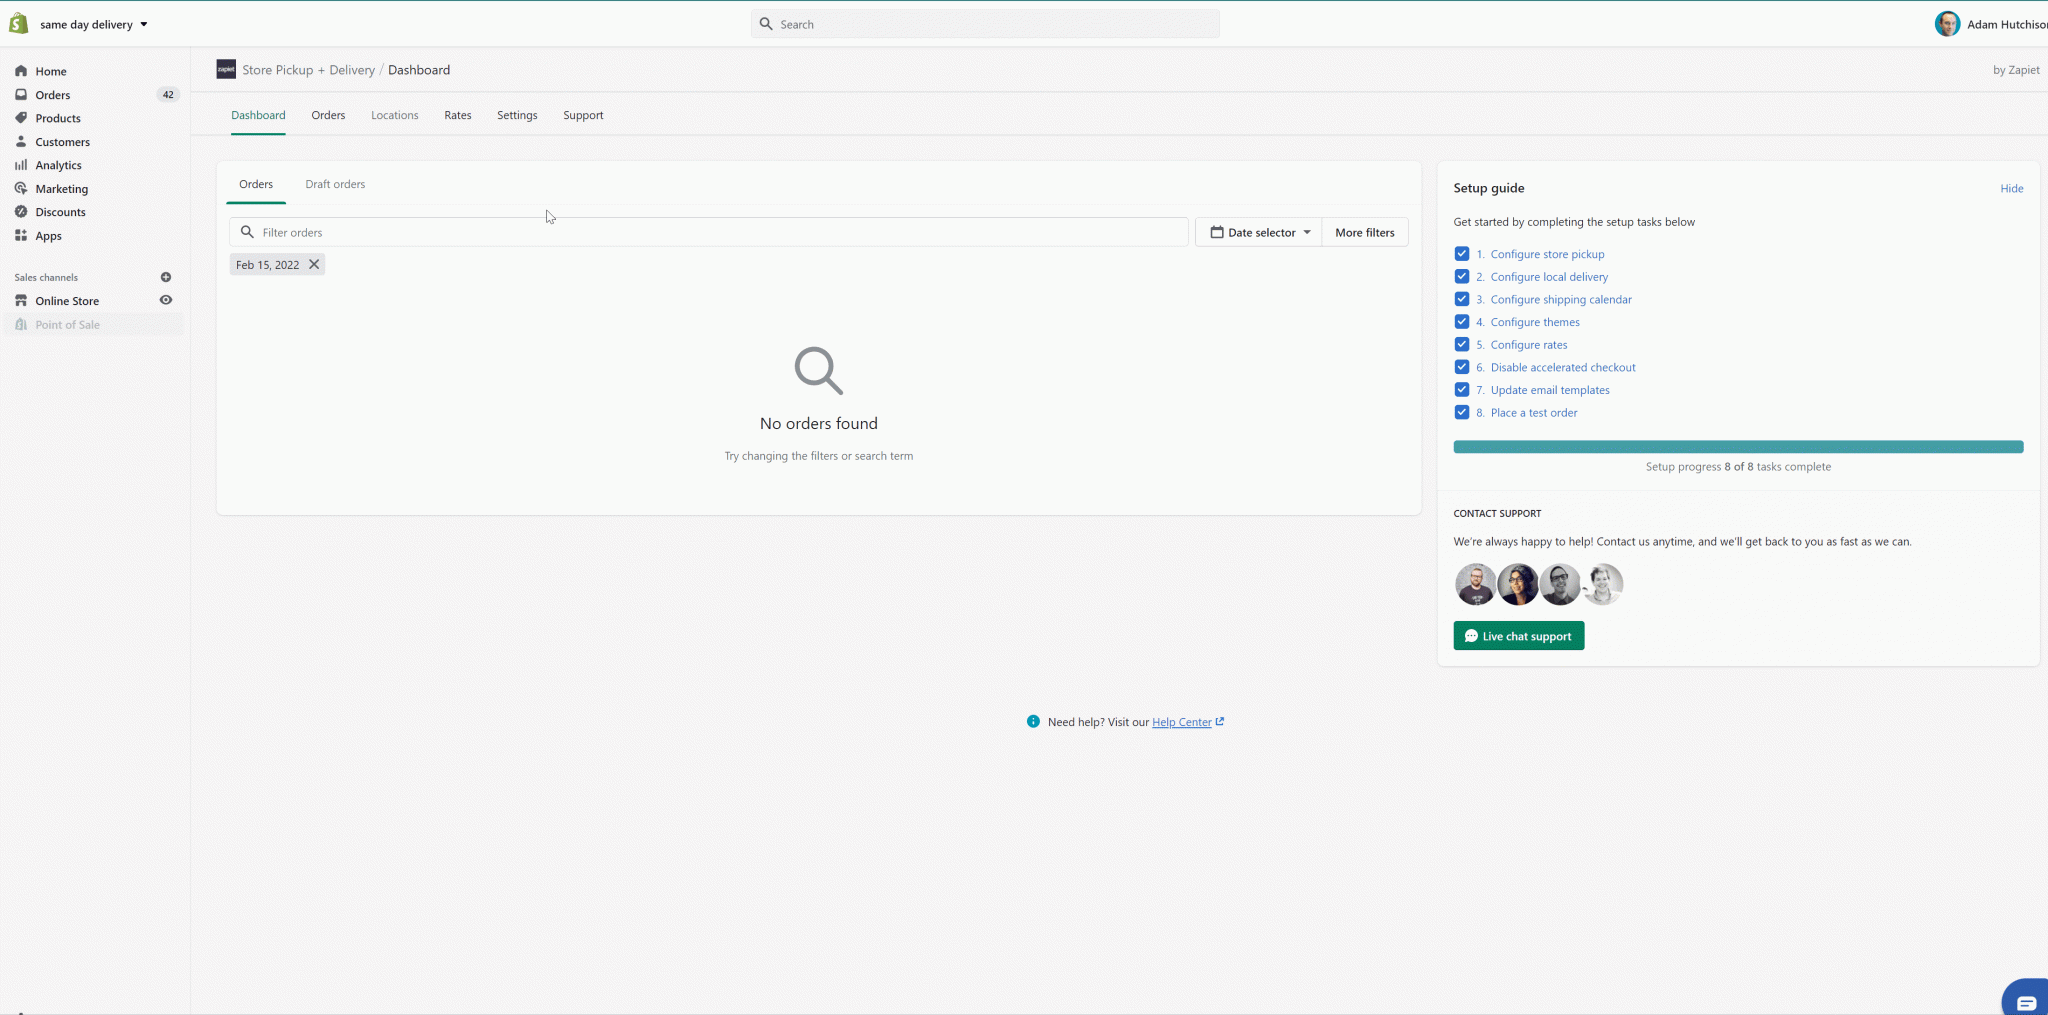Toggle checkbox for Configure local delivery

pyautogui.click(x=1462, y=276)
